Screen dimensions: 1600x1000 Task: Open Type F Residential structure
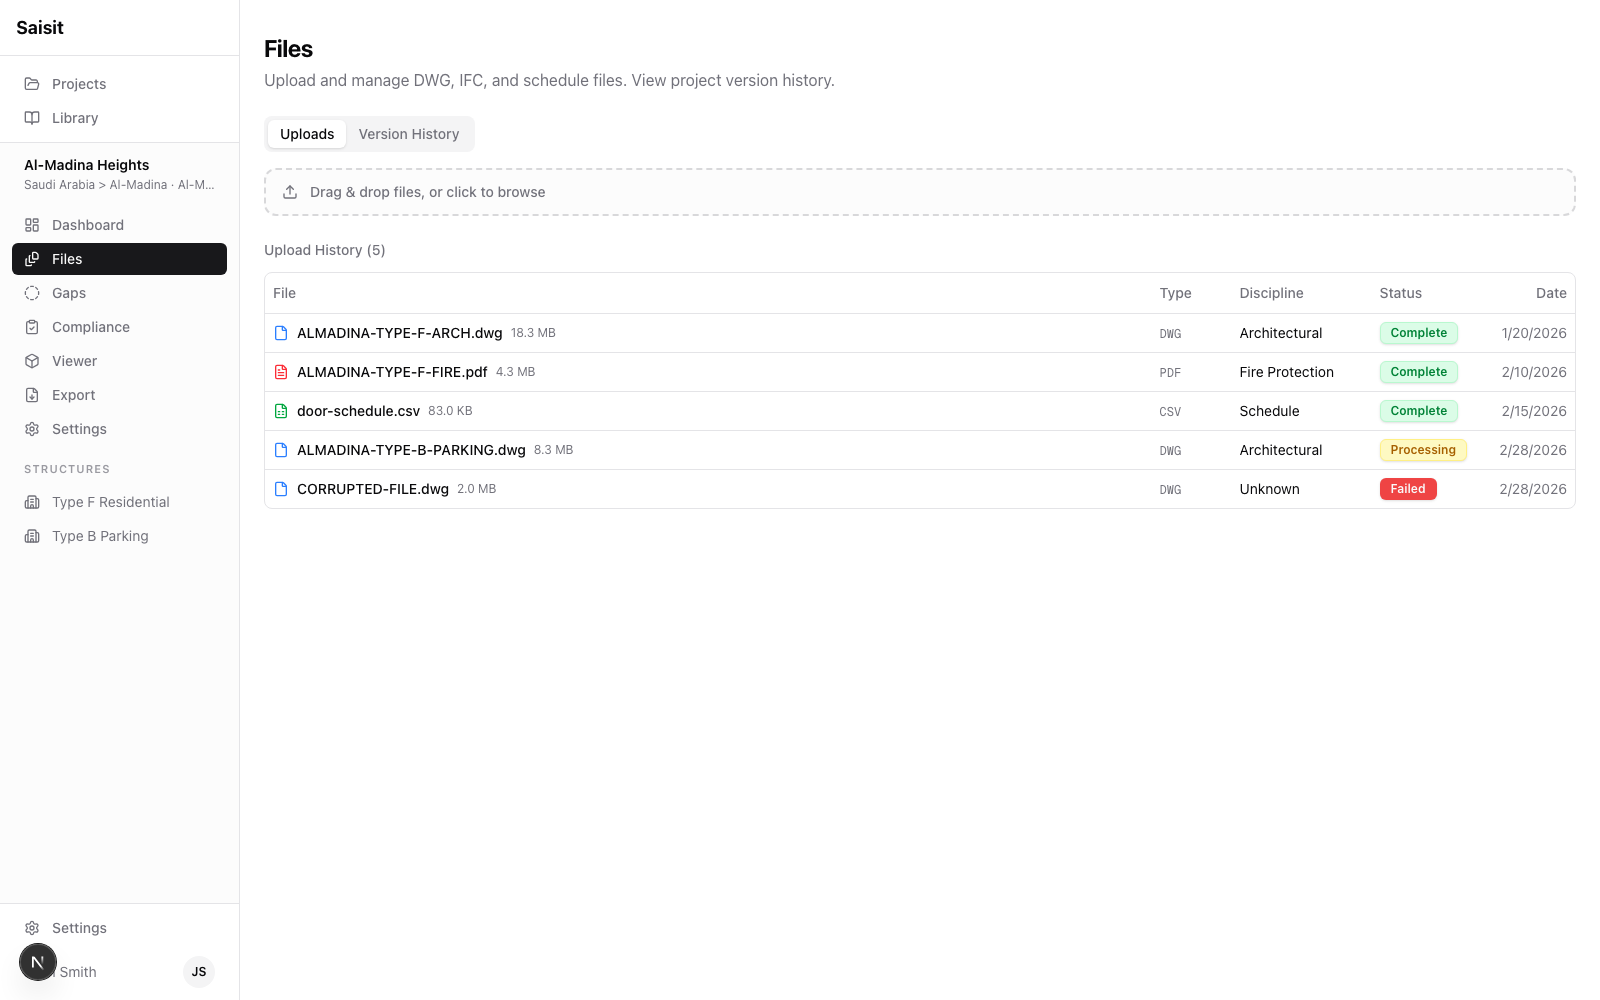pos(119,502)
